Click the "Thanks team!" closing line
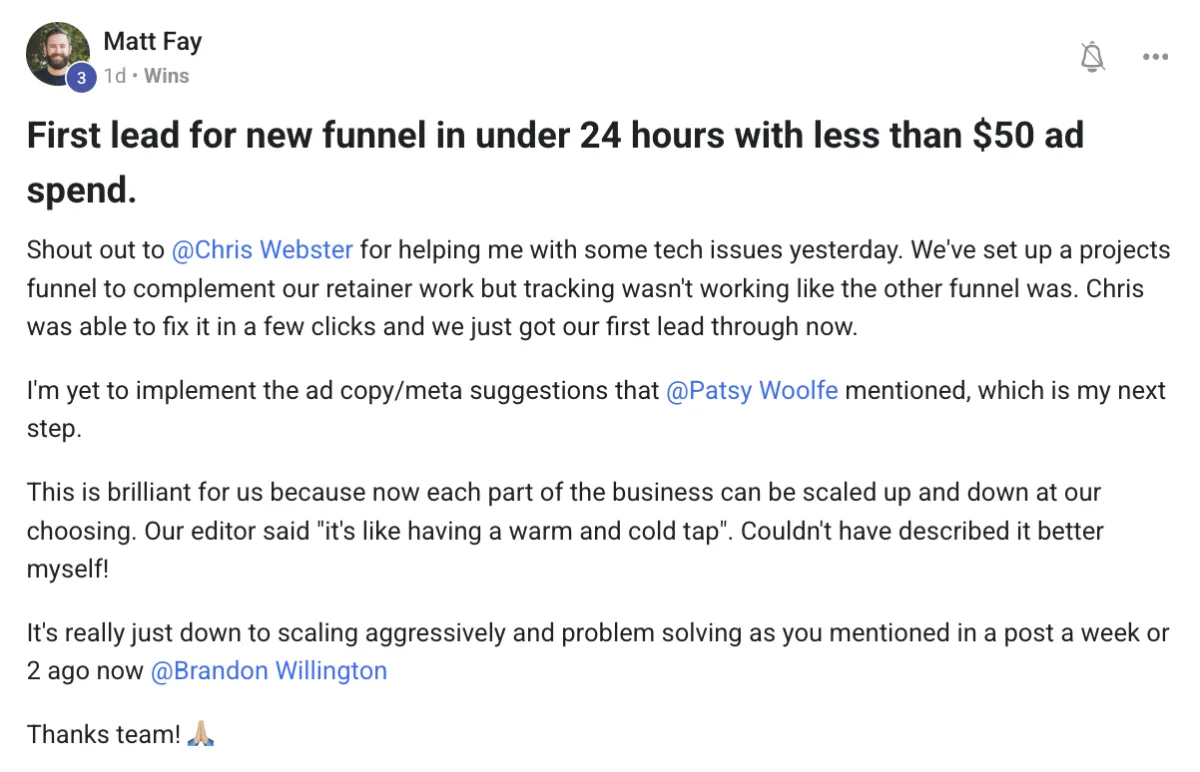1200x772 pixels. [102, 735]
